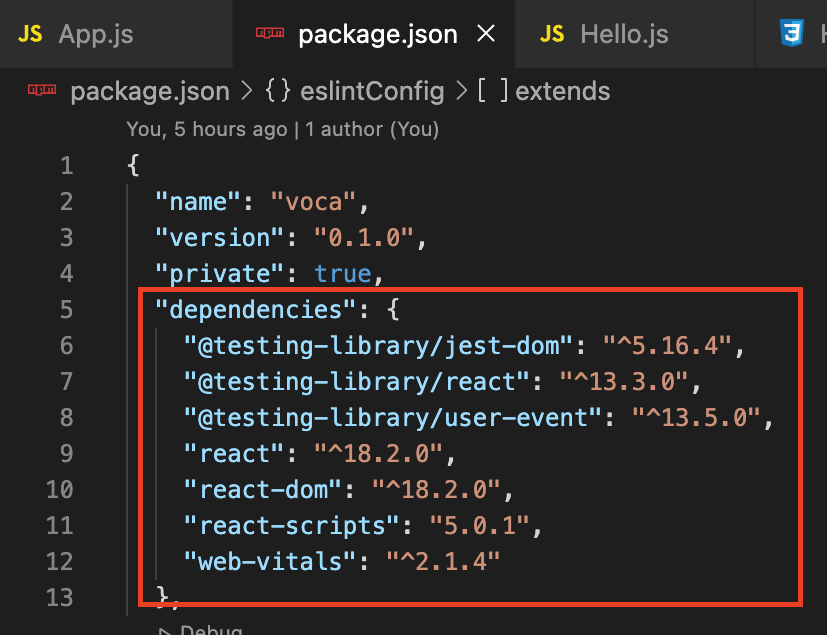Click the "^13.3.0" version value
827x635 pixels.
tap(623, 382)
